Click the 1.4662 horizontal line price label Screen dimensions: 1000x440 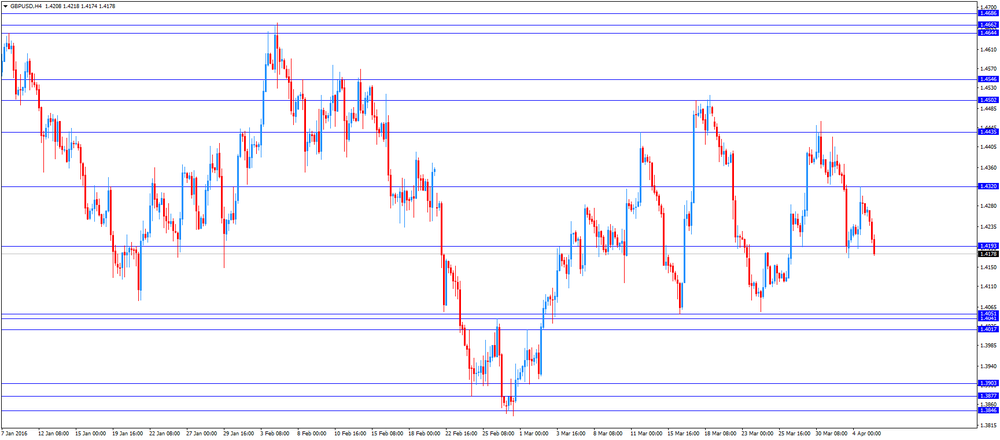[988, 25]
